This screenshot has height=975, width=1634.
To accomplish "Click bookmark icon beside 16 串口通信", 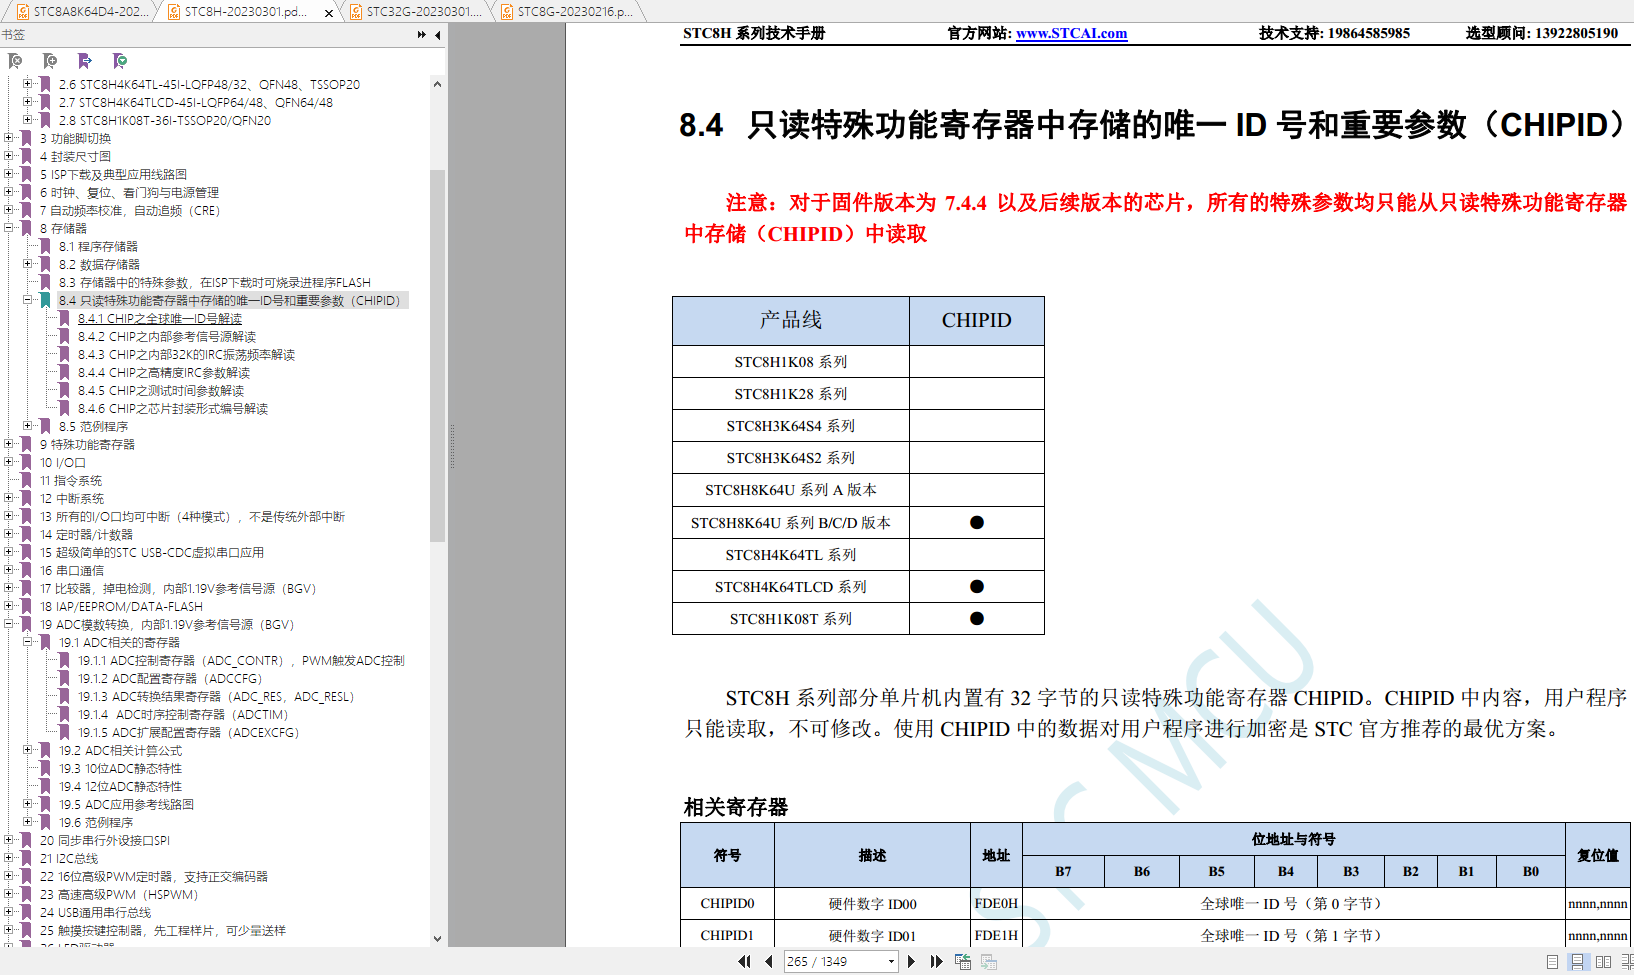I will coord(26,570).
